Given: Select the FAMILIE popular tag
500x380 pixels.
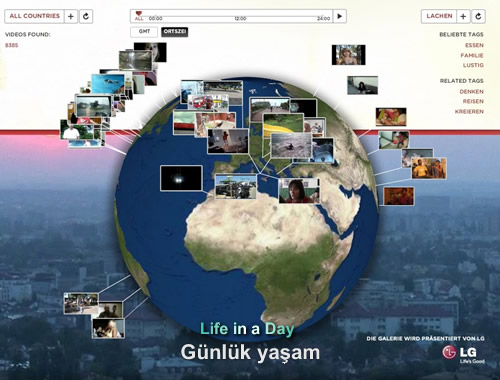Looking at the screenshot, I should tap(472, 55).
